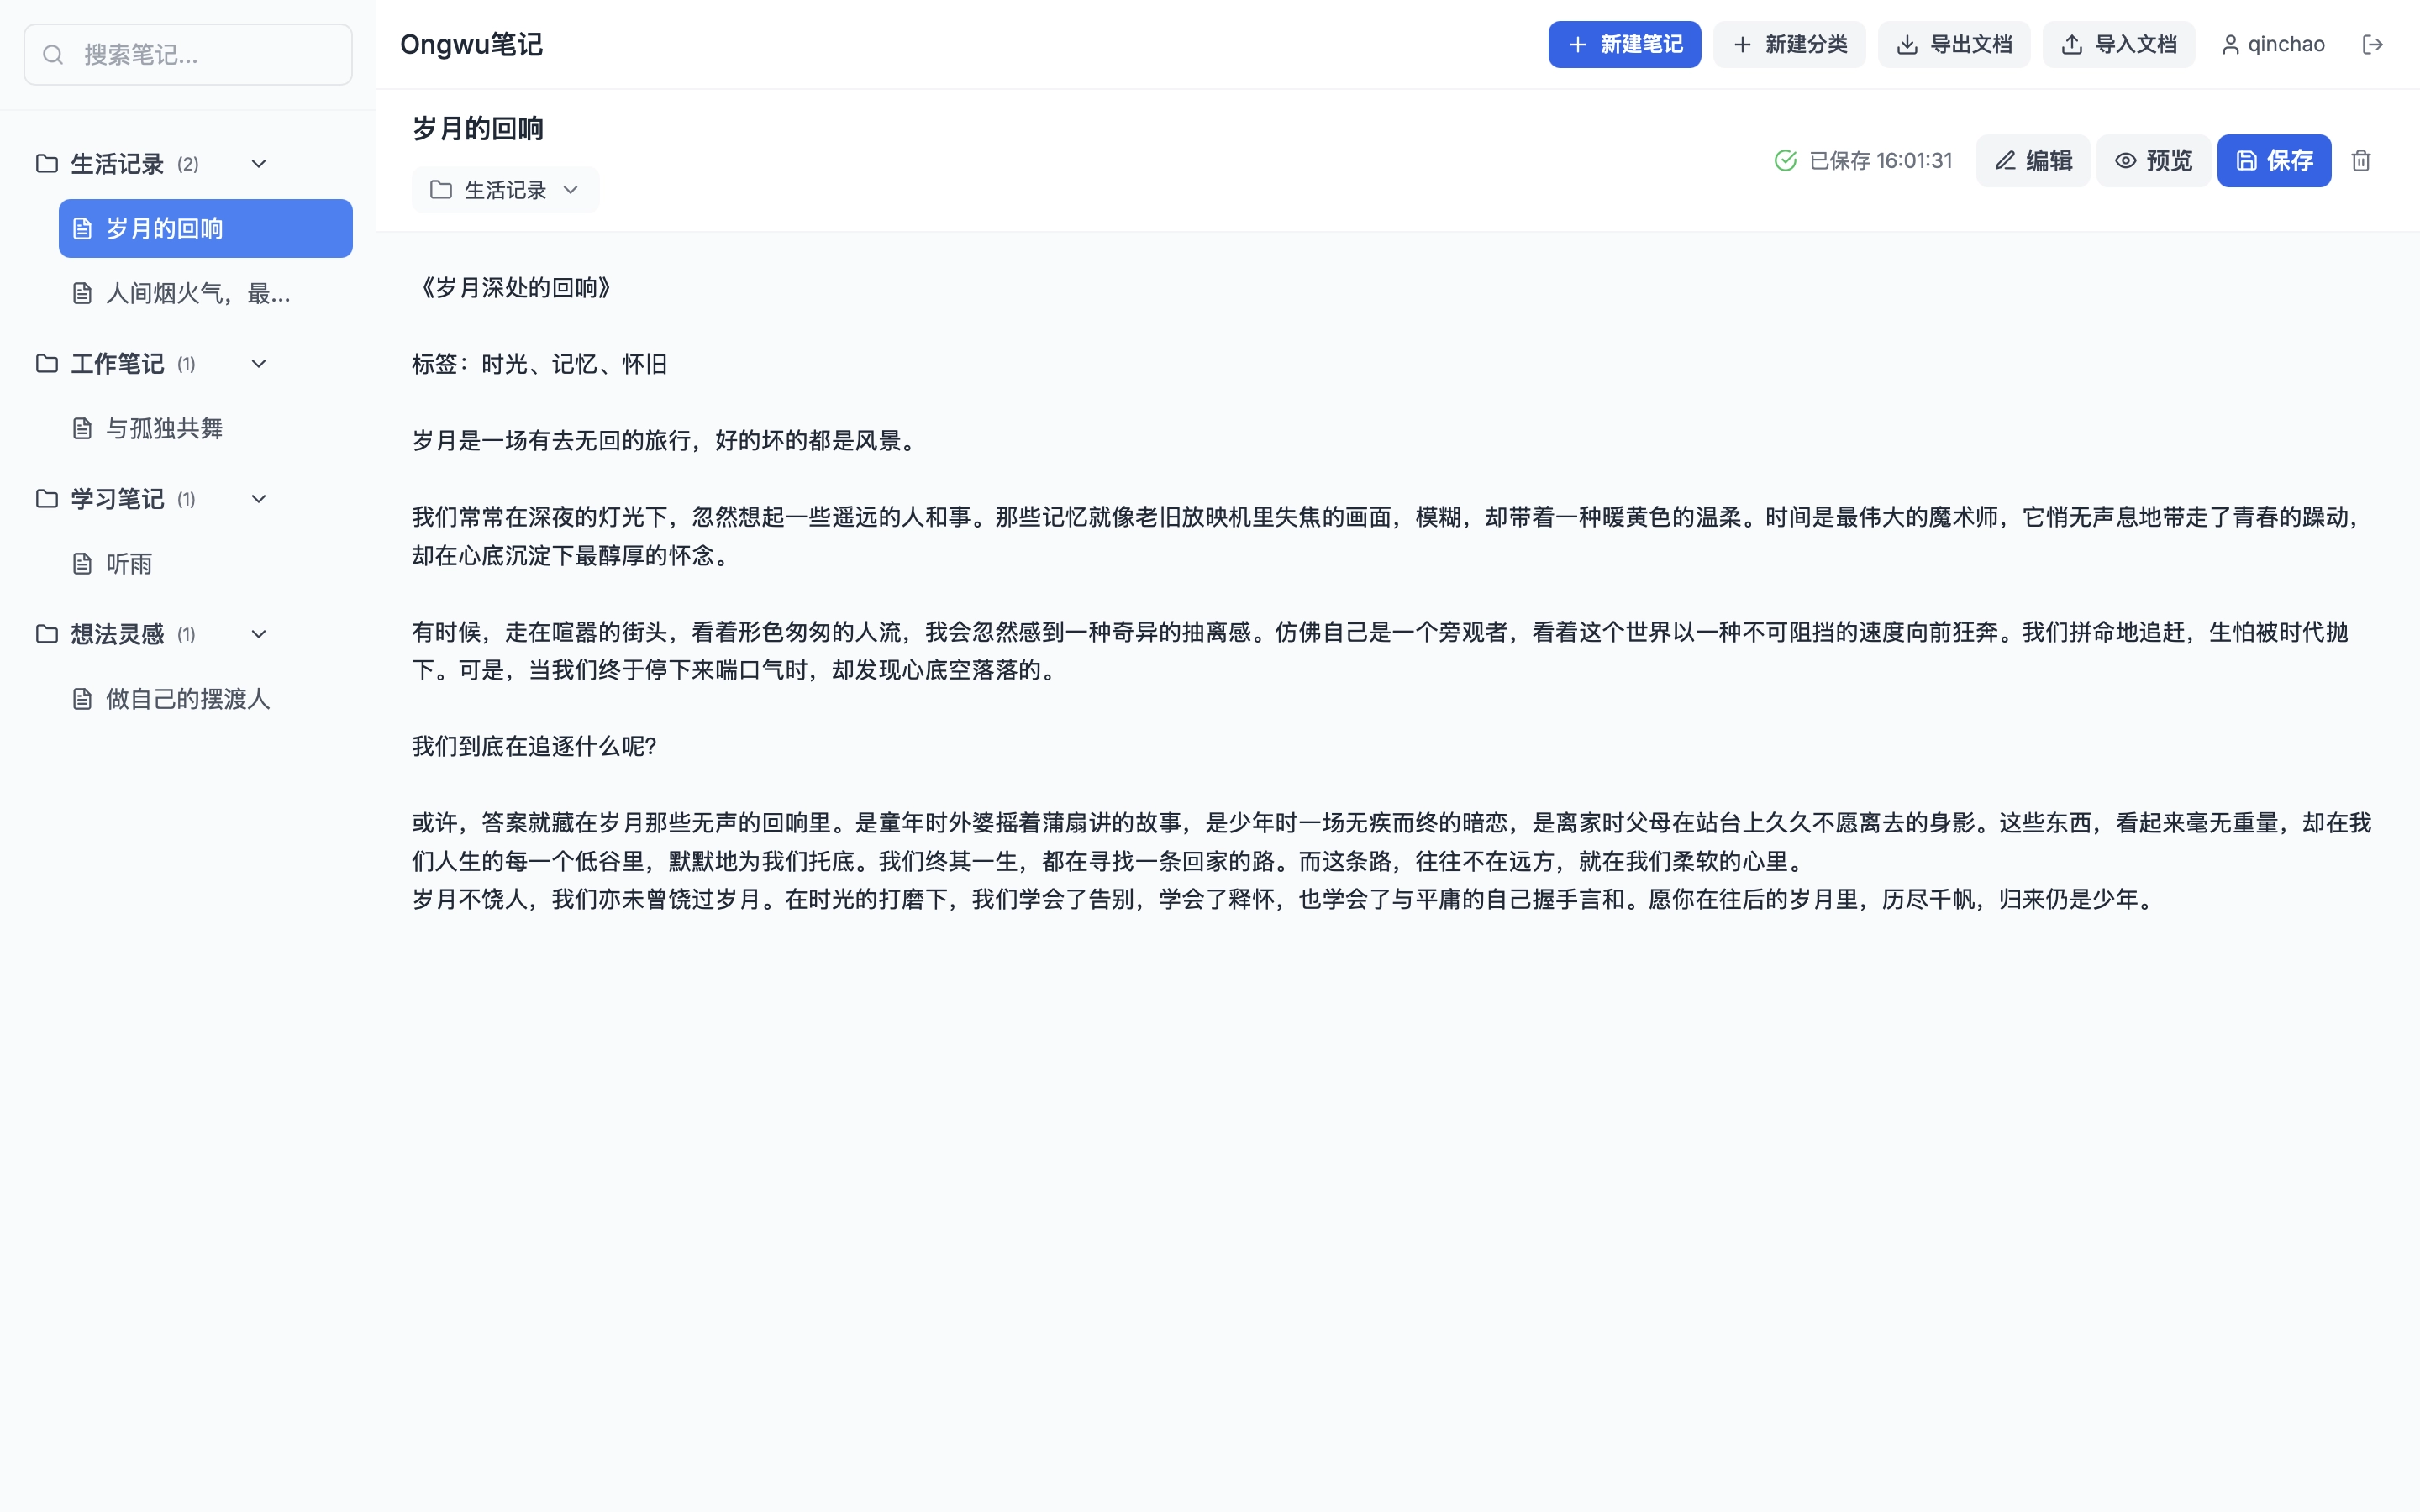
Task: Click the line 标签：时光、记忆、怀旧
Action: [x=540, y=364]
